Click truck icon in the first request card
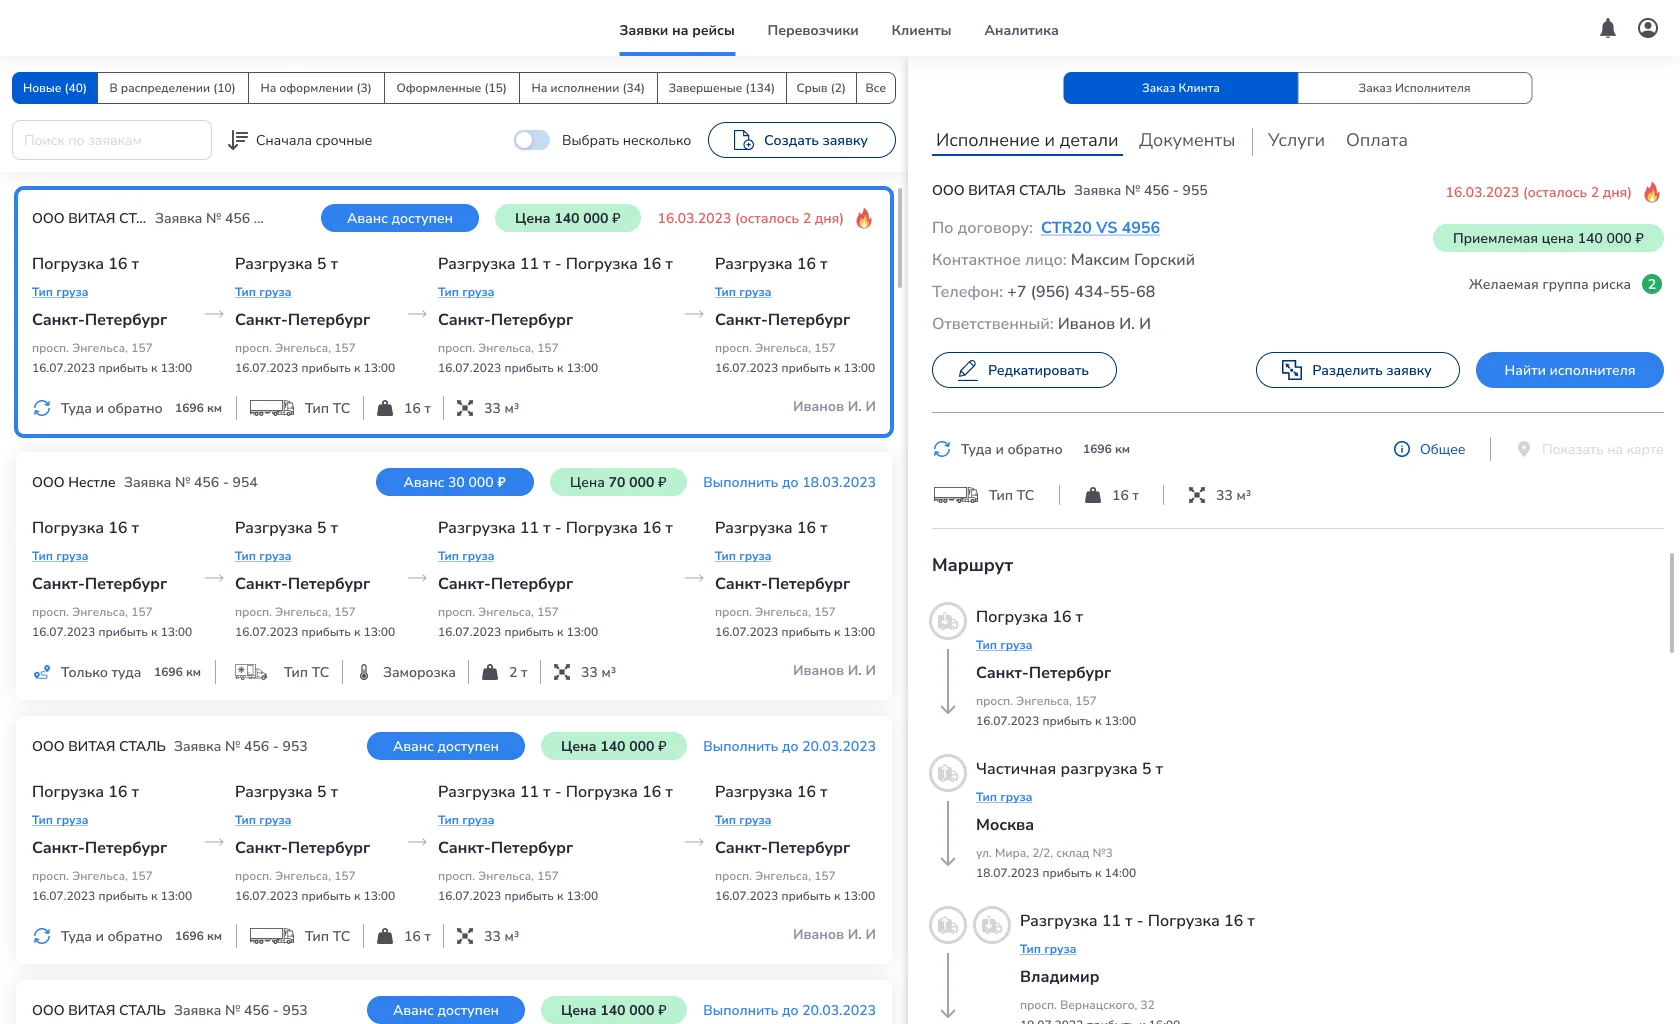Image resolution: width=1680 pixels, height=1024 pixels. [x=271, y=408]
